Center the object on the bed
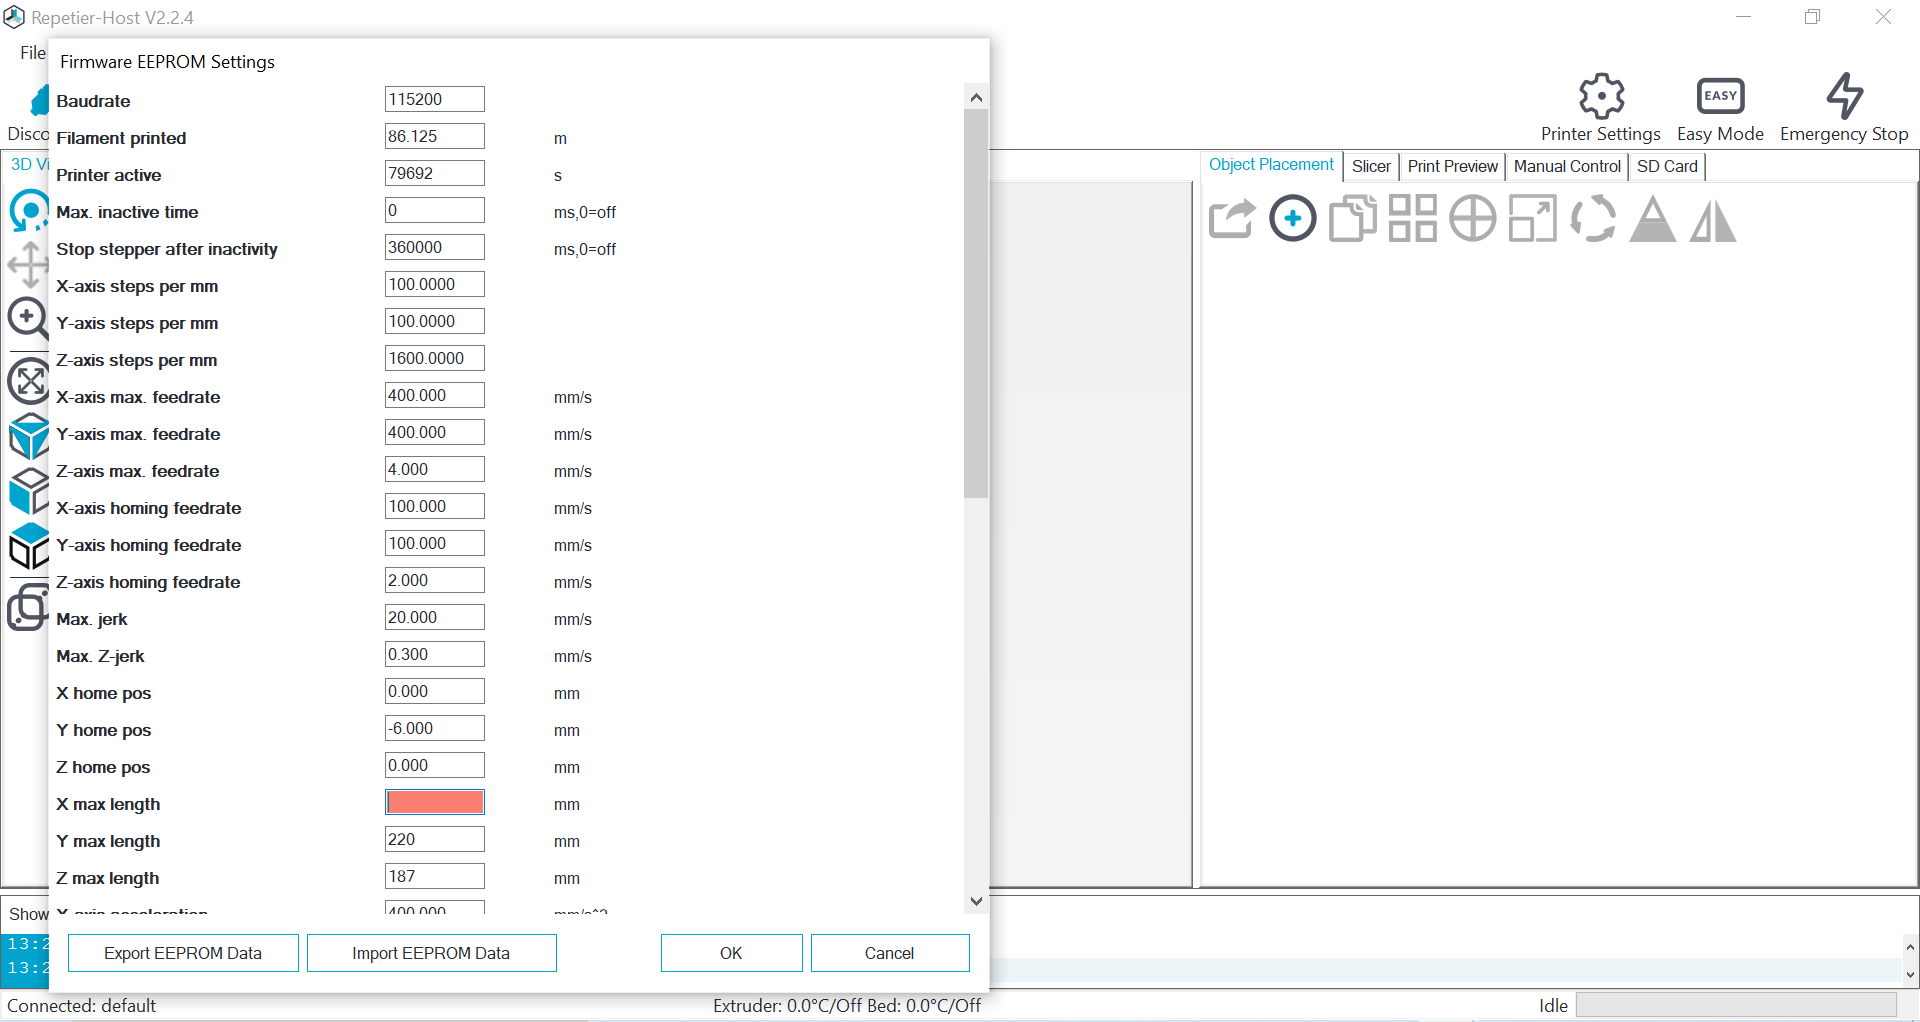The width and height of the screenshot is (1920, 1022). pyautogui.click(x=1472, y=218)
